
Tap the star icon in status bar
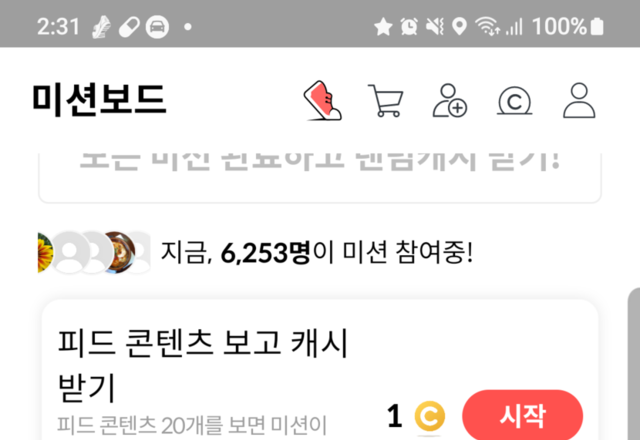coord(383,27)
